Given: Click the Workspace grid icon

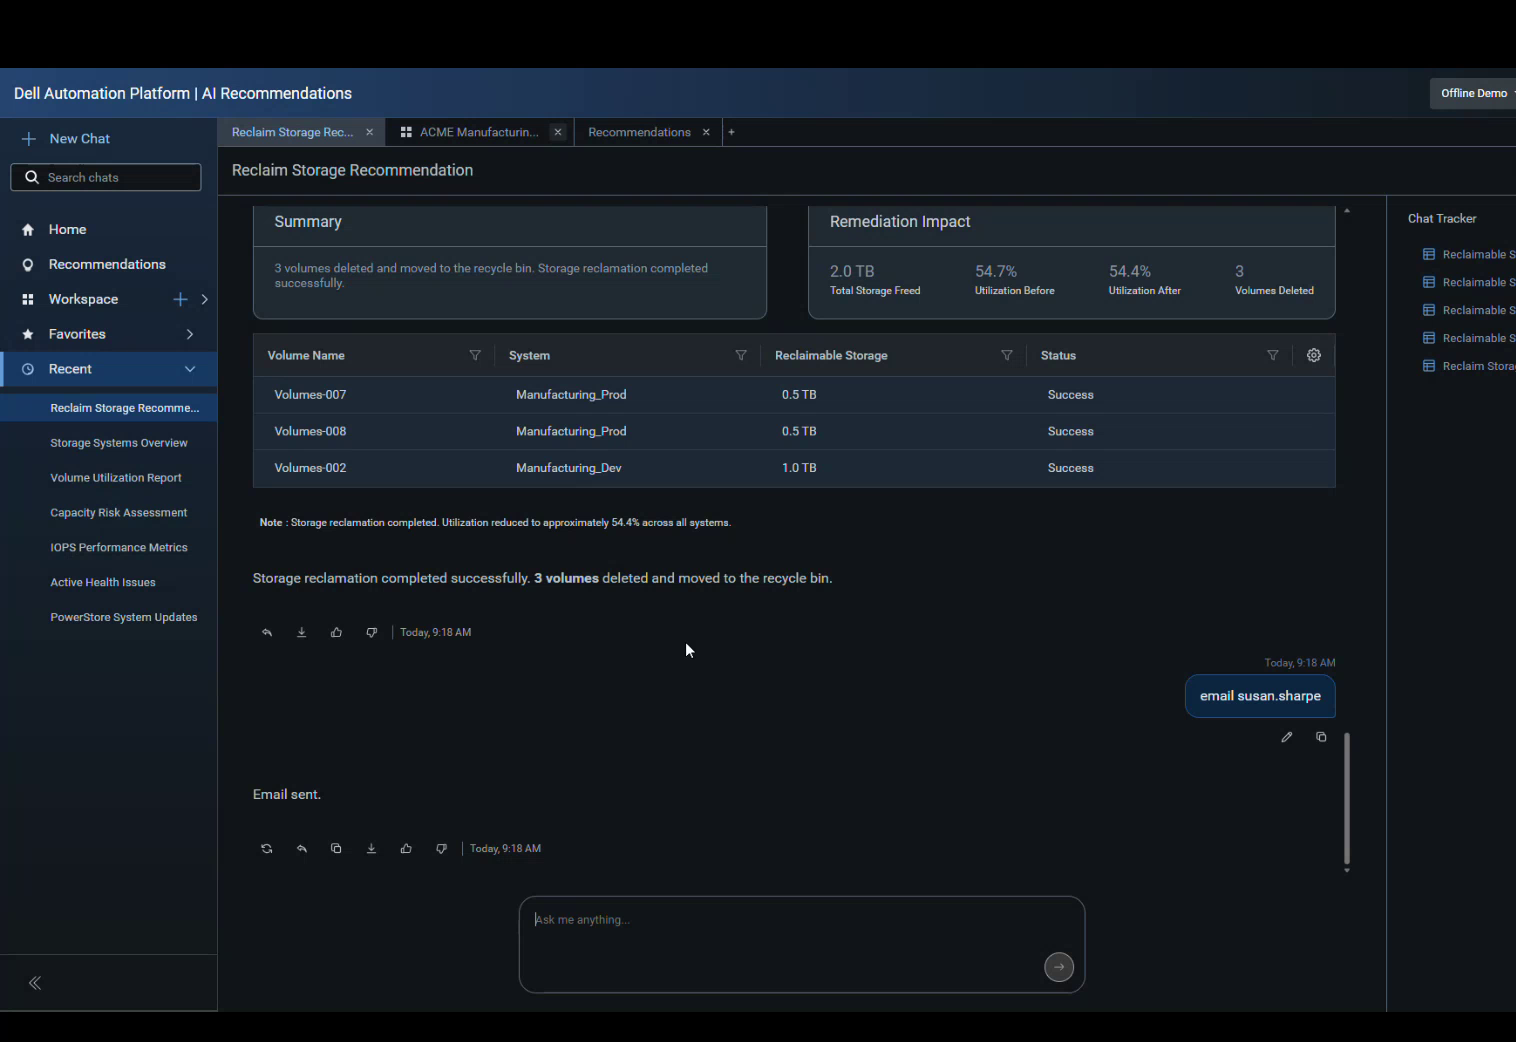Looking at the screenshot, I should (28, 299).
